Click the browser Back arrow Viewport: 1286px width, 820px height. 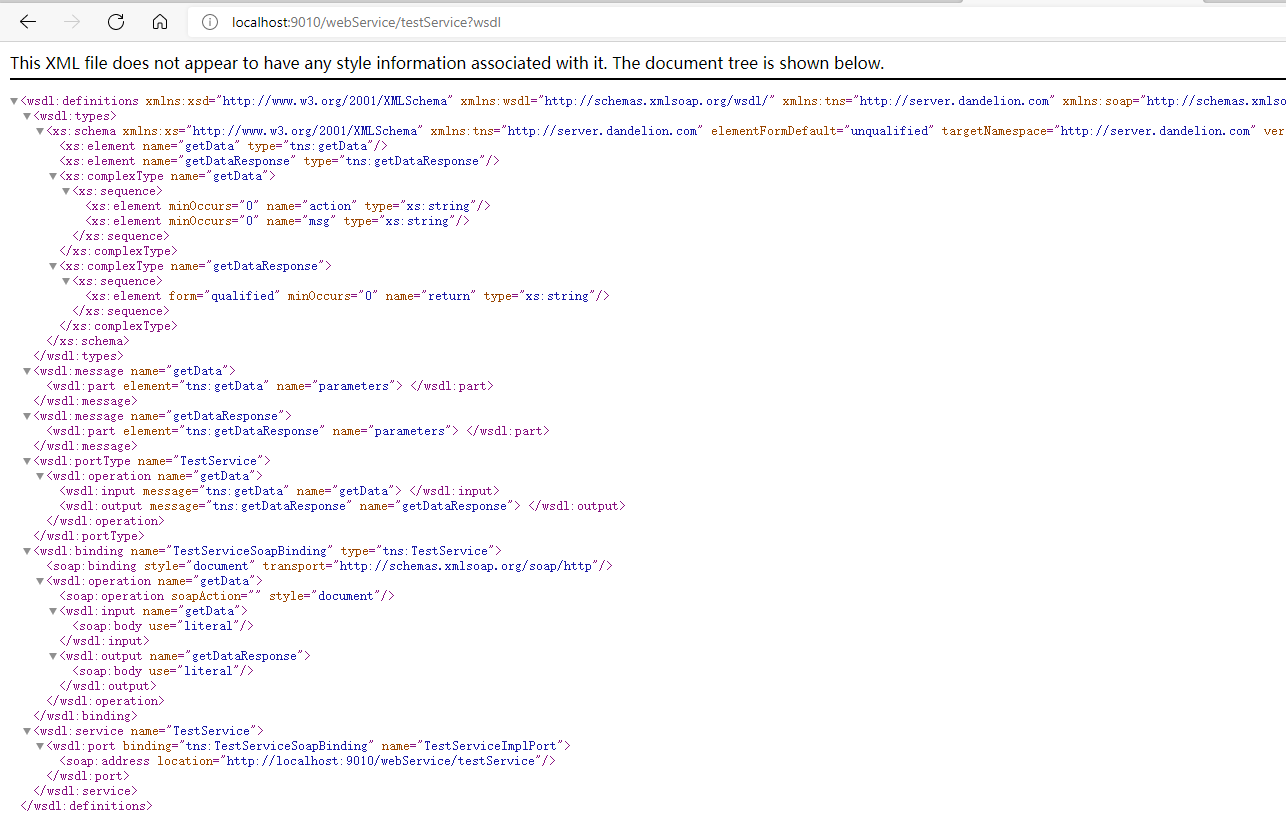pos(28,22)
